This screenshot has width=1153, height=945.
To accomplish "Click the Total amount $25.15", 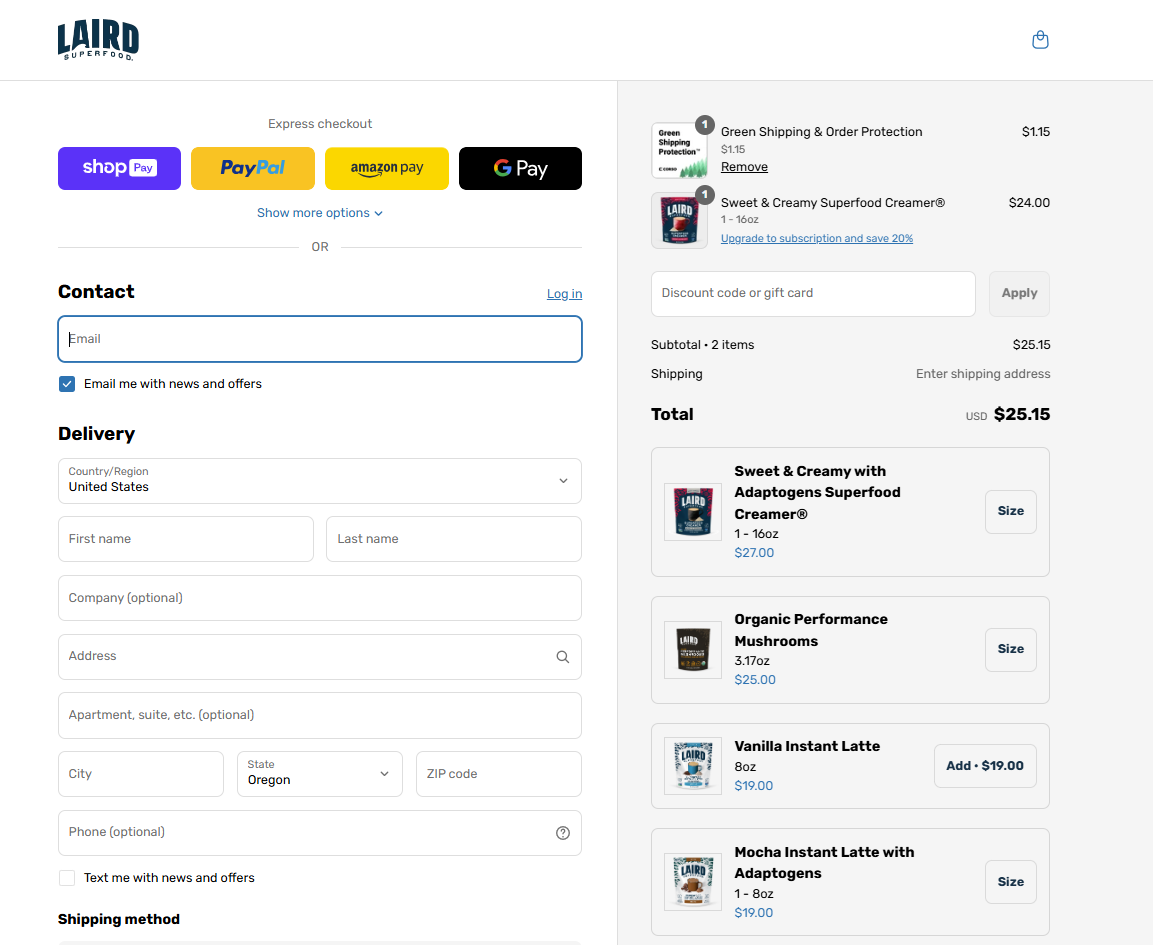I will [1021, 414].
